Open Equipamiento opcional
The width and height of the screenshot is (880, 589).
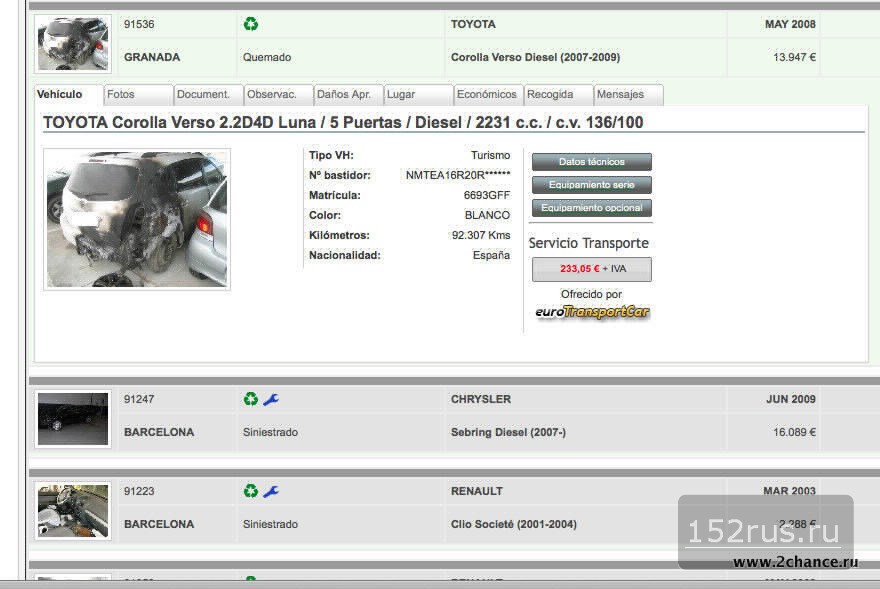point(592,208)
